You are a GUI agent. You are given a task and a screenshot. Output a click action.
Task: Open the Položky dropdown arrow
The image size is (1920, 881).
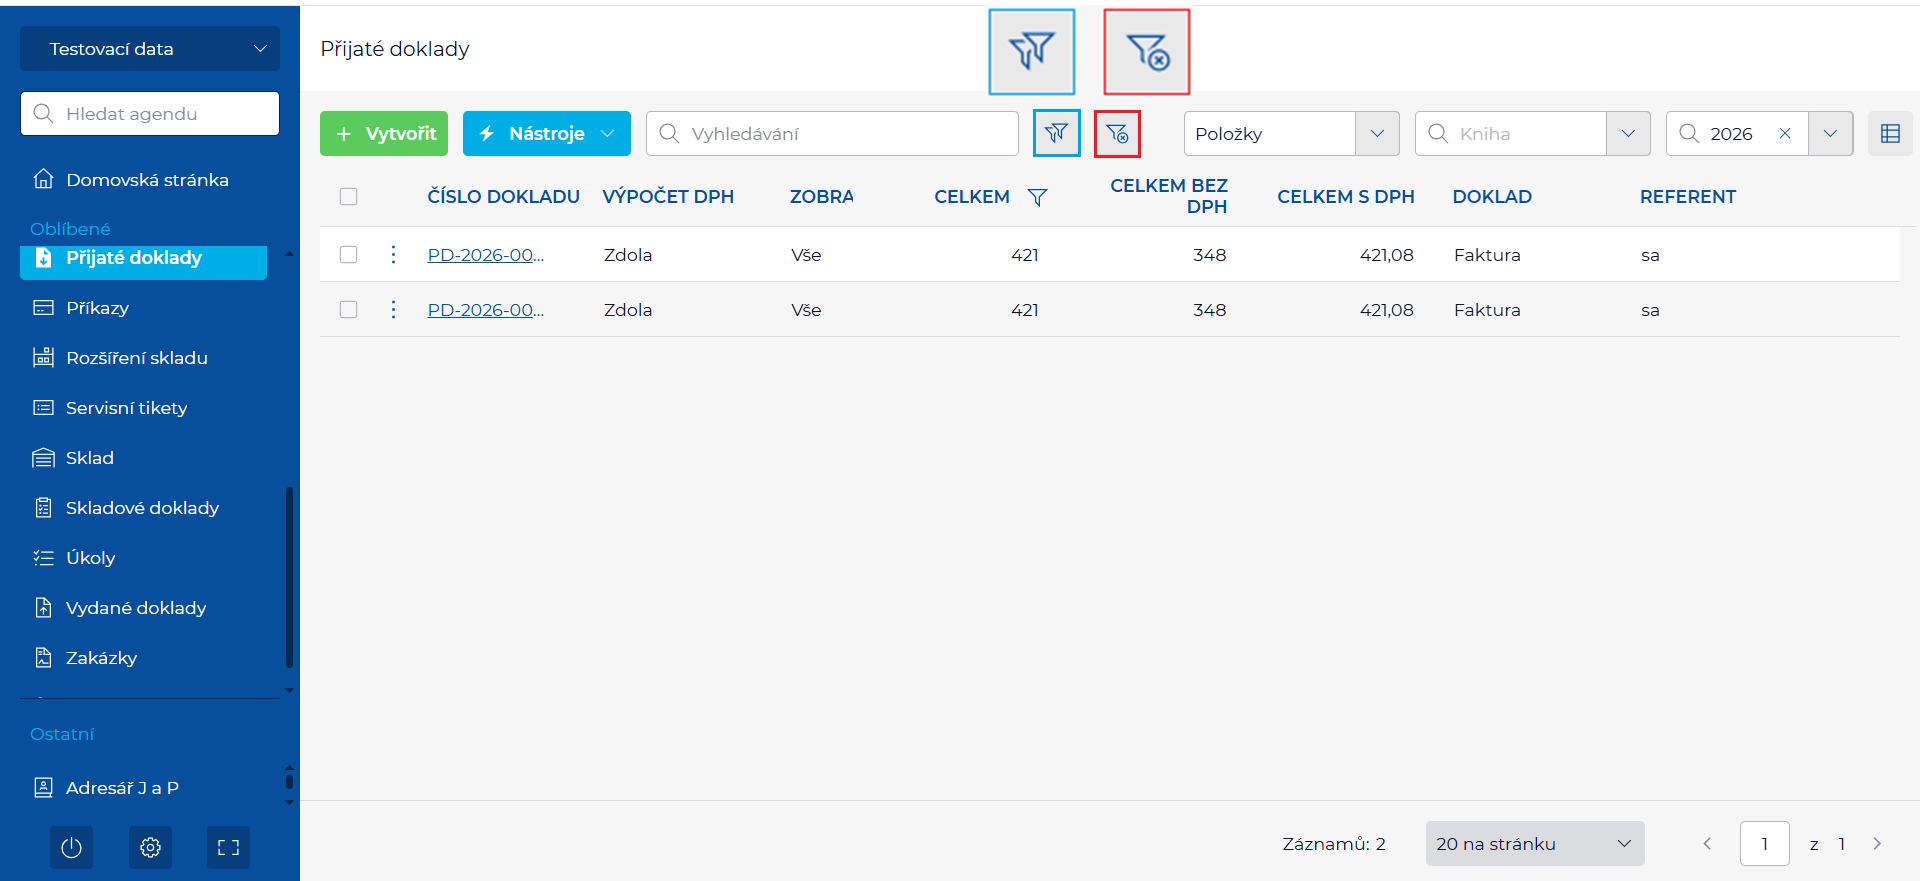pyautogui.click(x=1377, y=133)
